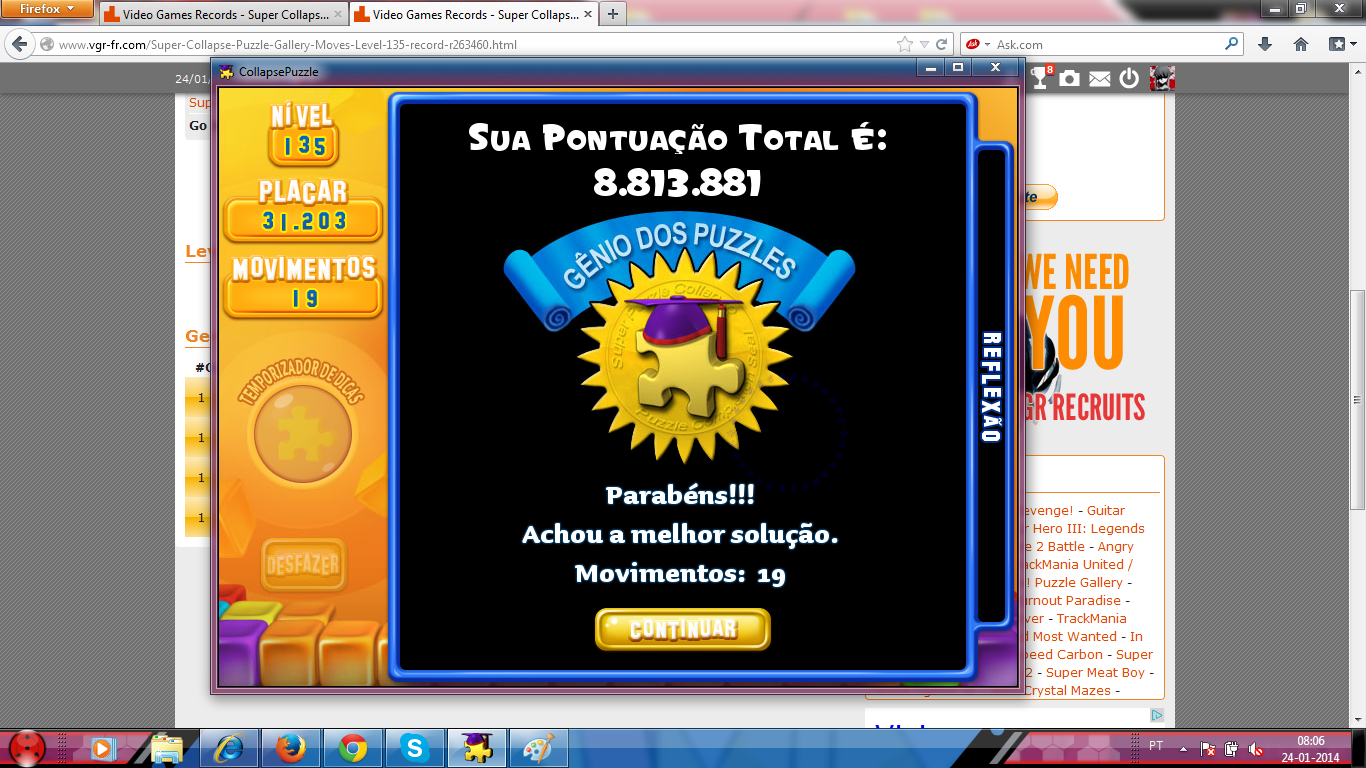Click the Desfazer undo button
1366x768 pixels.
(302, 564)
